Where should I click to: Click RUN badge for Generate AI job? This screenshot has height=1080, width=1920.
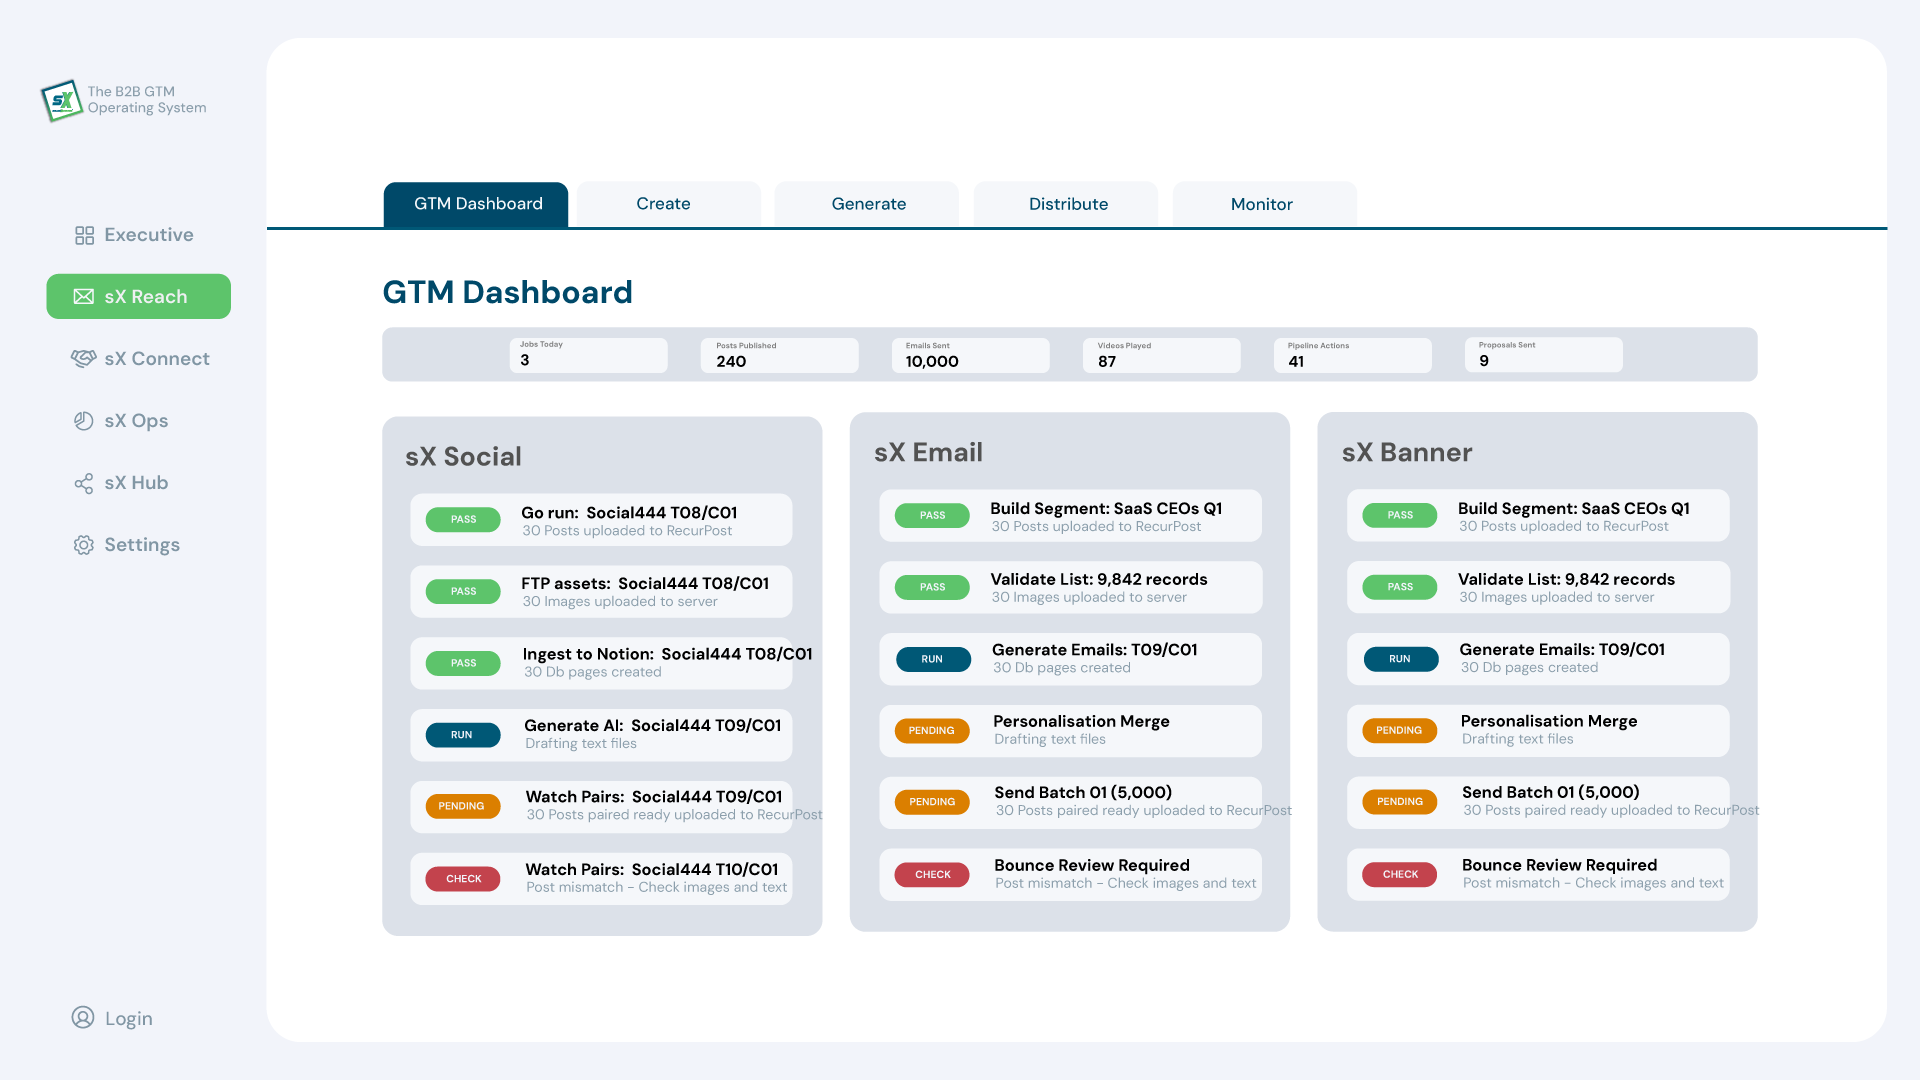pyautogui.click(x=462, y=735)
